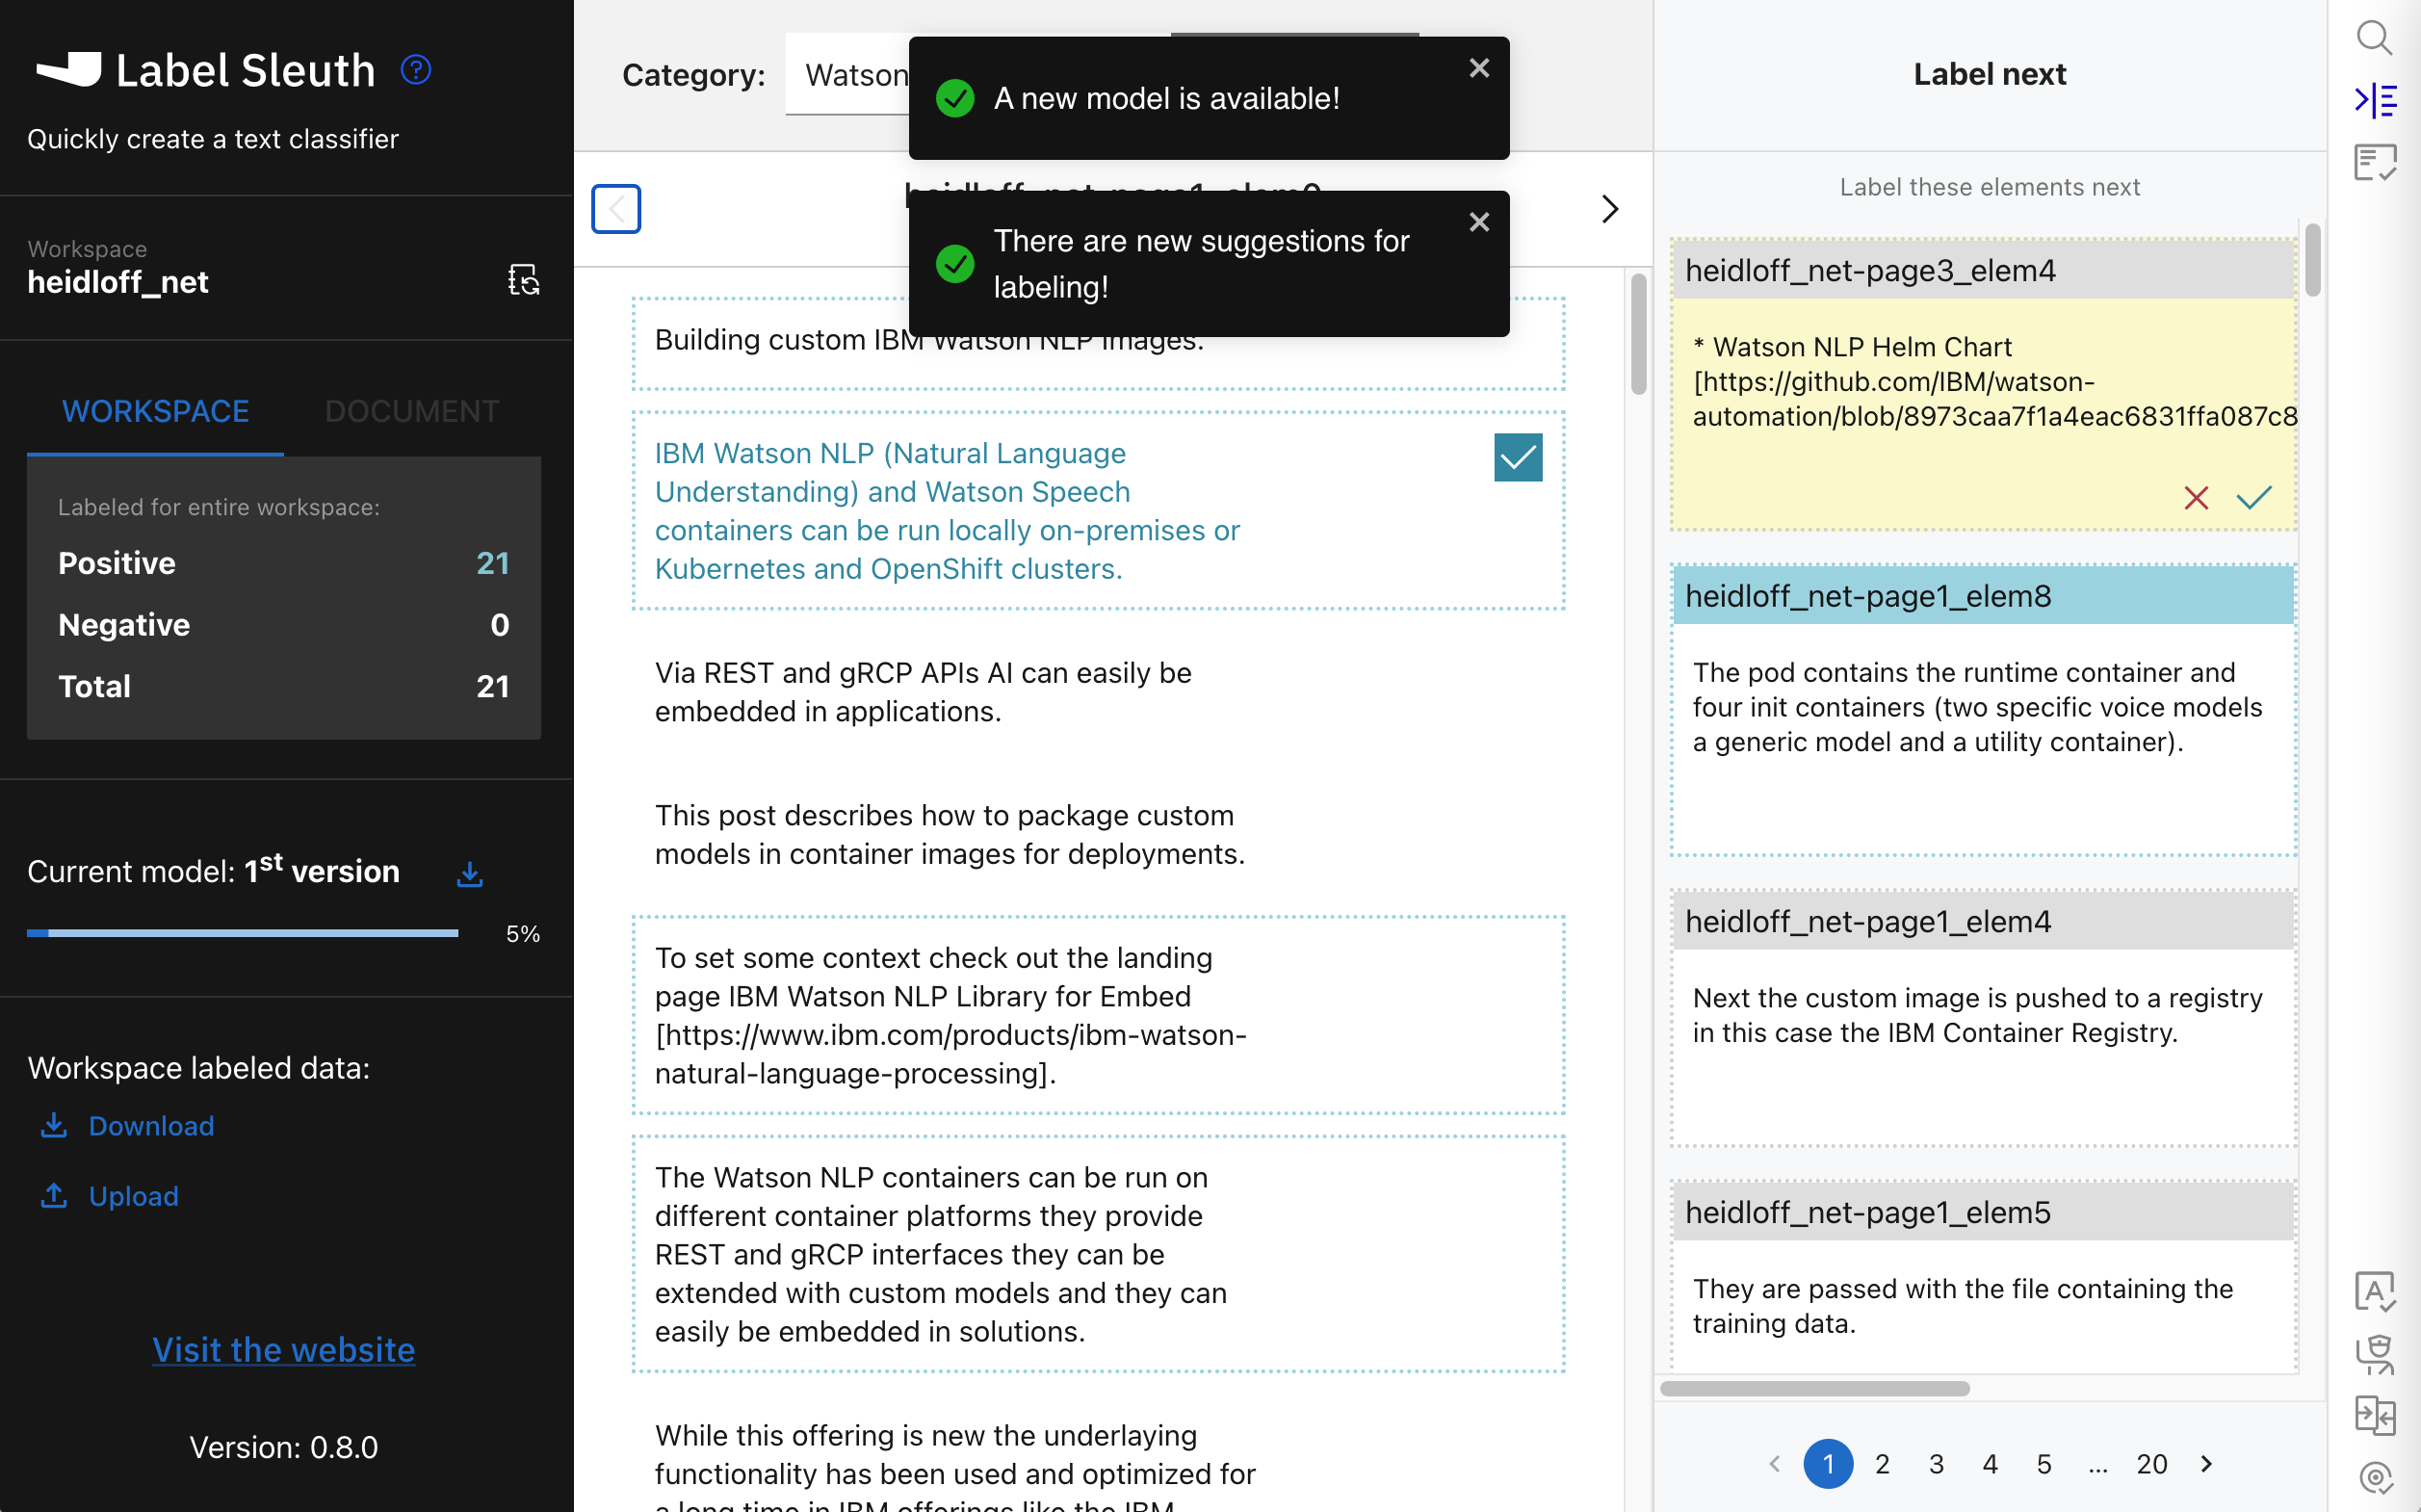Open the Label Sleuth help icon
Image resolution: width=2421 pixels, height=1512 pixels.
(415, 70)
